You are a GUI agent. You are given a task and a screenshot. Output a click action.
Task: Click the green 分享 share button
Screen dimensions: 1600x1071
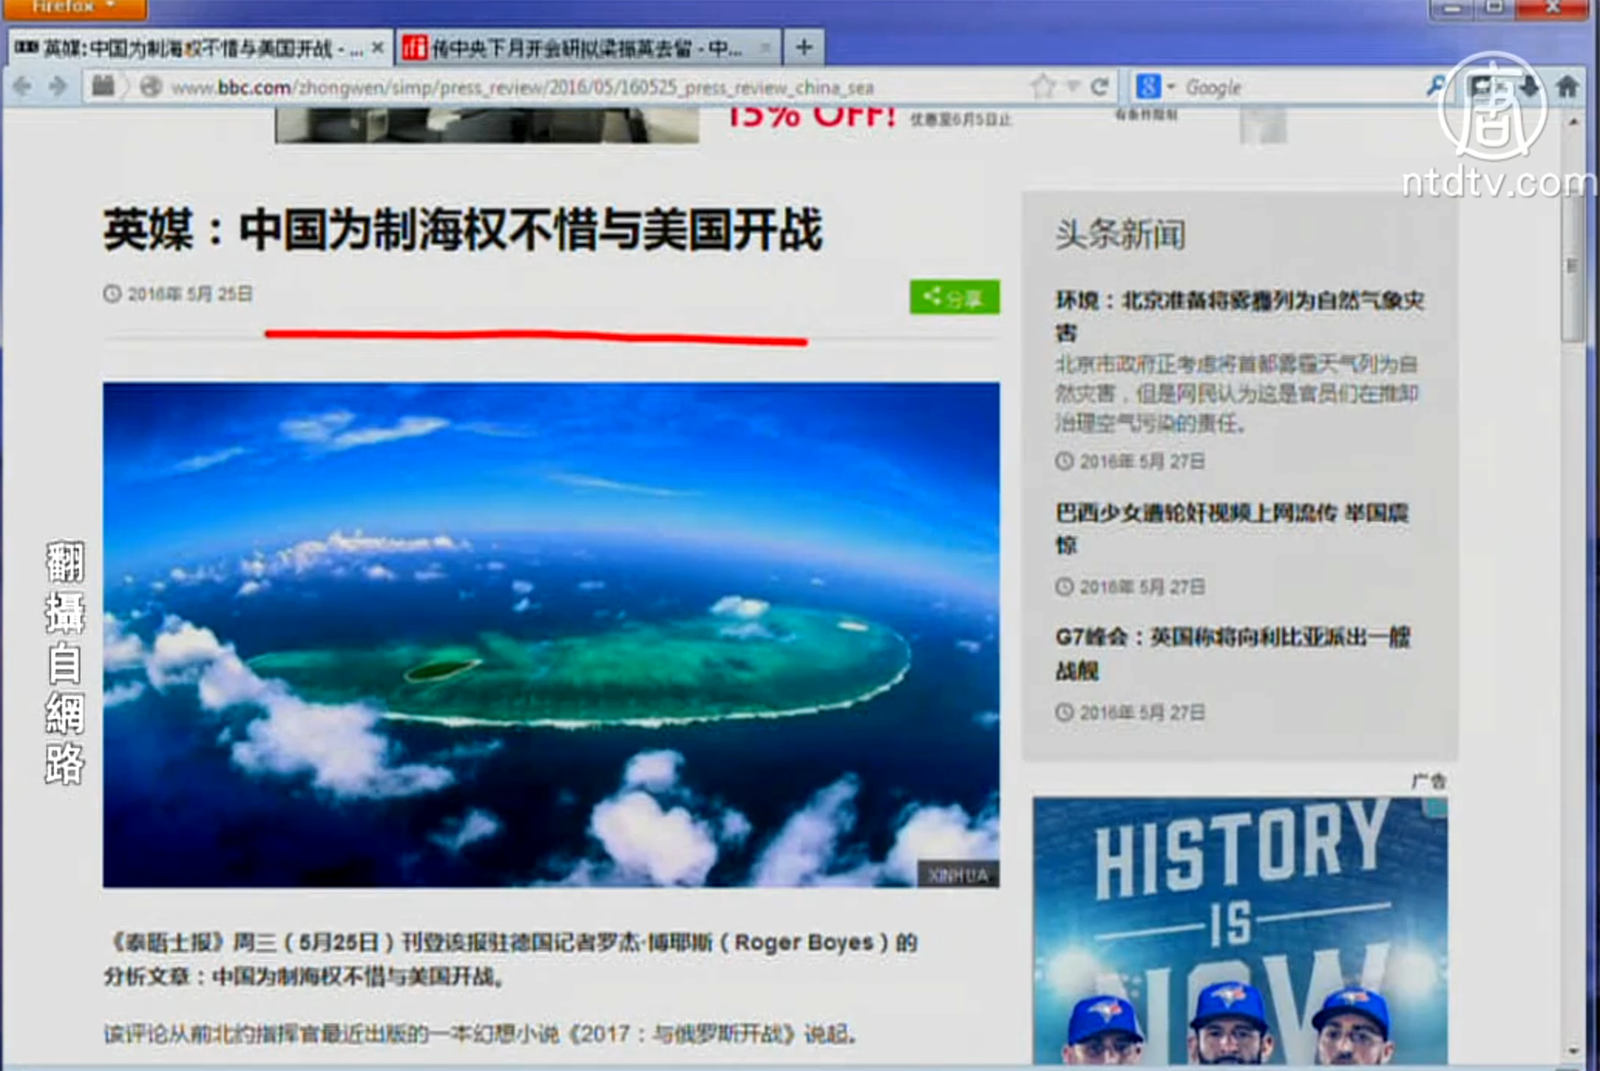tap(954, 297)
